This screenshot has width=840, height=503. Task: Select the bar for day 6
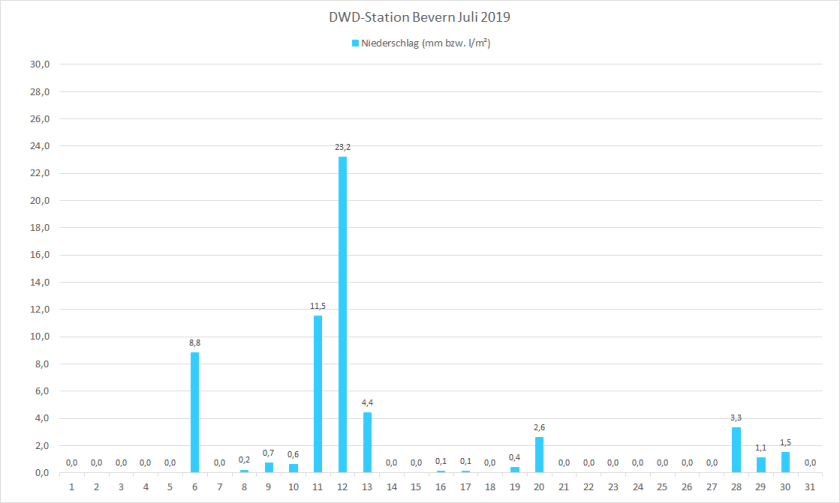[195, 412]
